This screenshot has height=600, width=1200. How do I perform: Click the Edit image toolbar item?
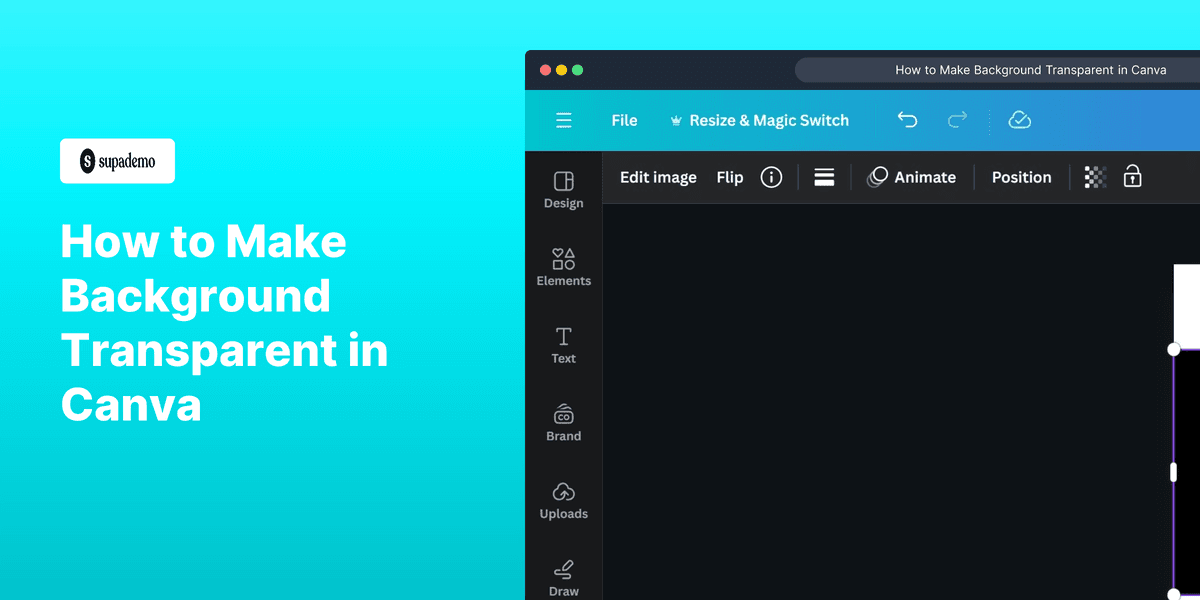pos(658,177)
